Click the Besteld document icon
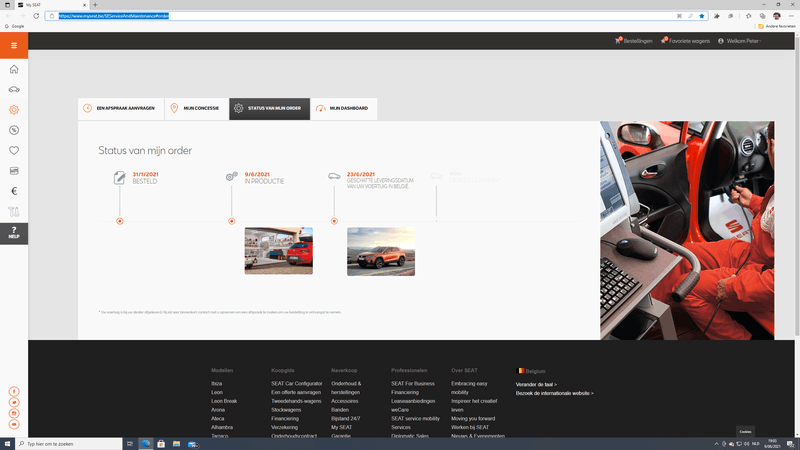800x450 pixels. (119, 178)
